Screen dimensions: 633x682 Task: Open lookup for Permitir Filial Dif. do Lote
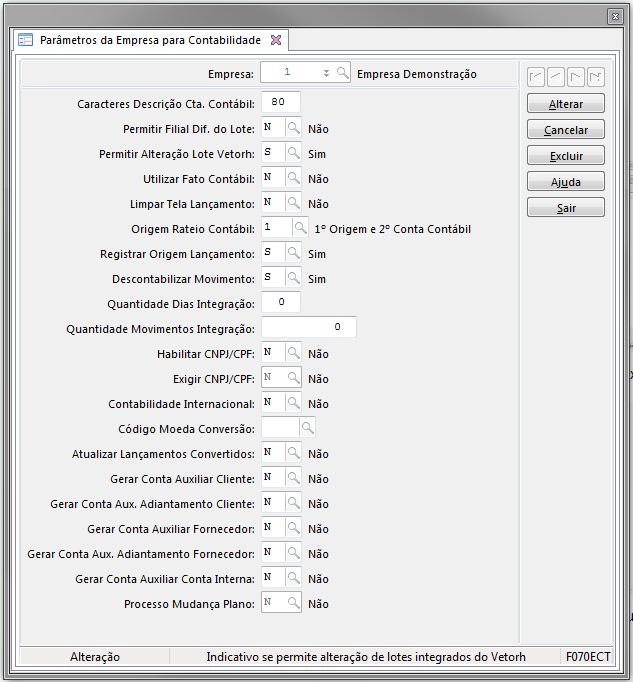(x=294, y=128)
